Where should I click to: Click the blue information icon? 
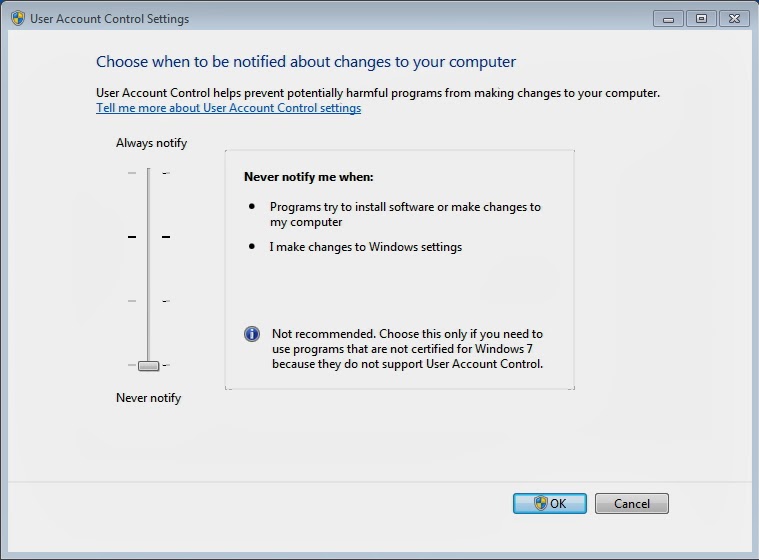(x=252, y=334)
